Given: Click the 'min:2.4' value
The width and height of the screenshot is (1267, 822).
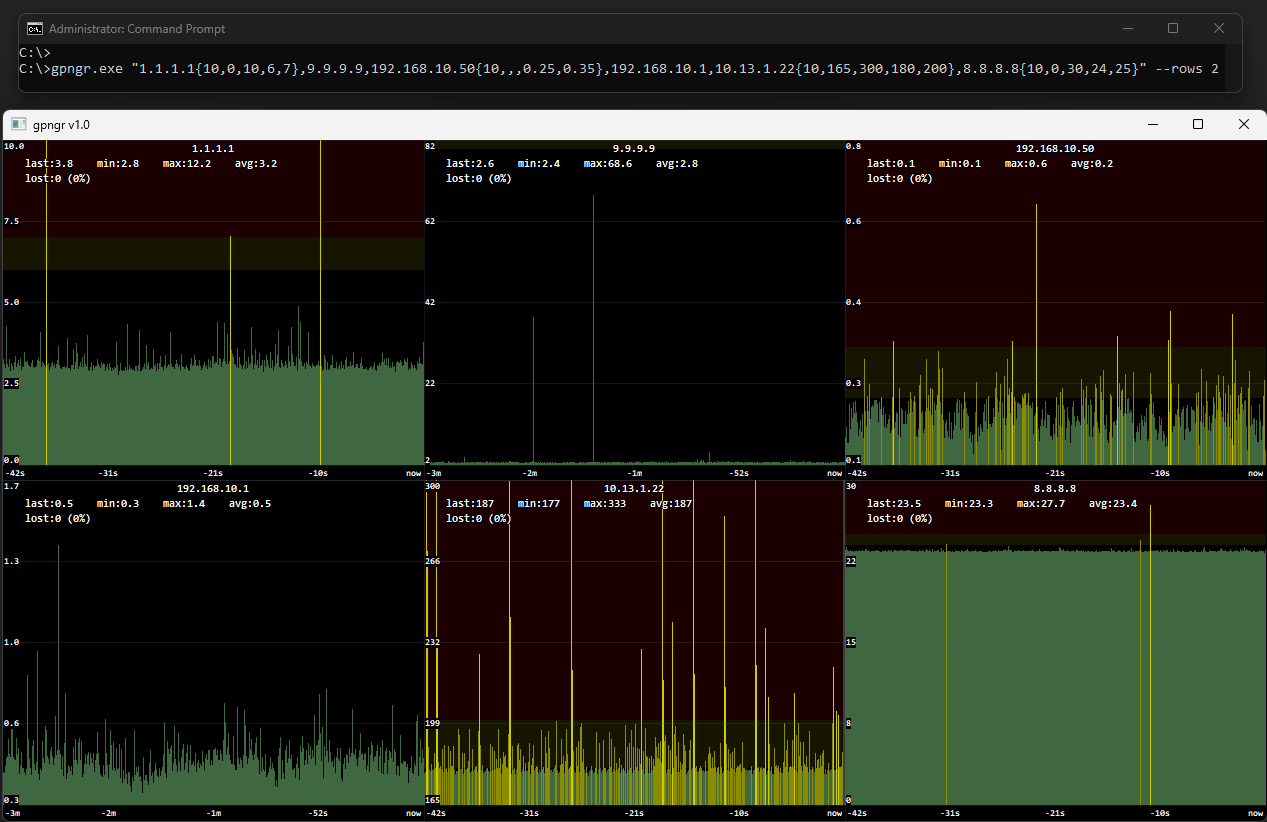Looking at the screenshot, I should click(539, 163).
